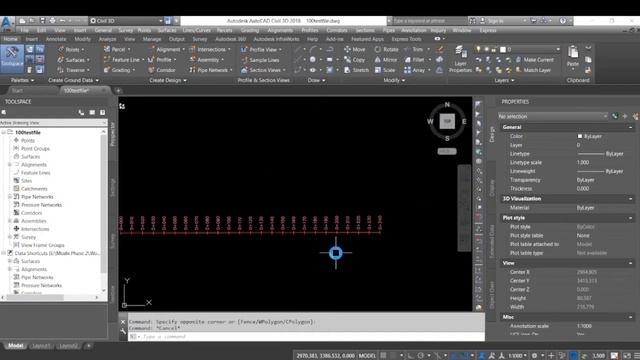Click Make Current layer tool
The height and width of the screenshot is (360, 640).
click(x=534, y=60)
